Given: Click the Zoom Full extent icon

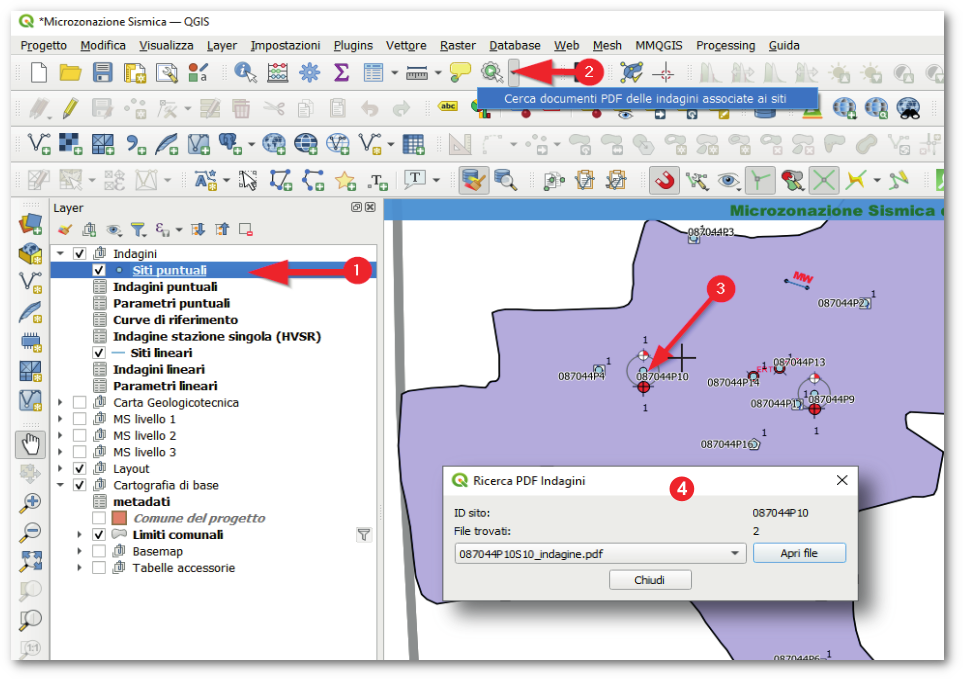Looking at the screenshot, I should (x=30, y=561).
